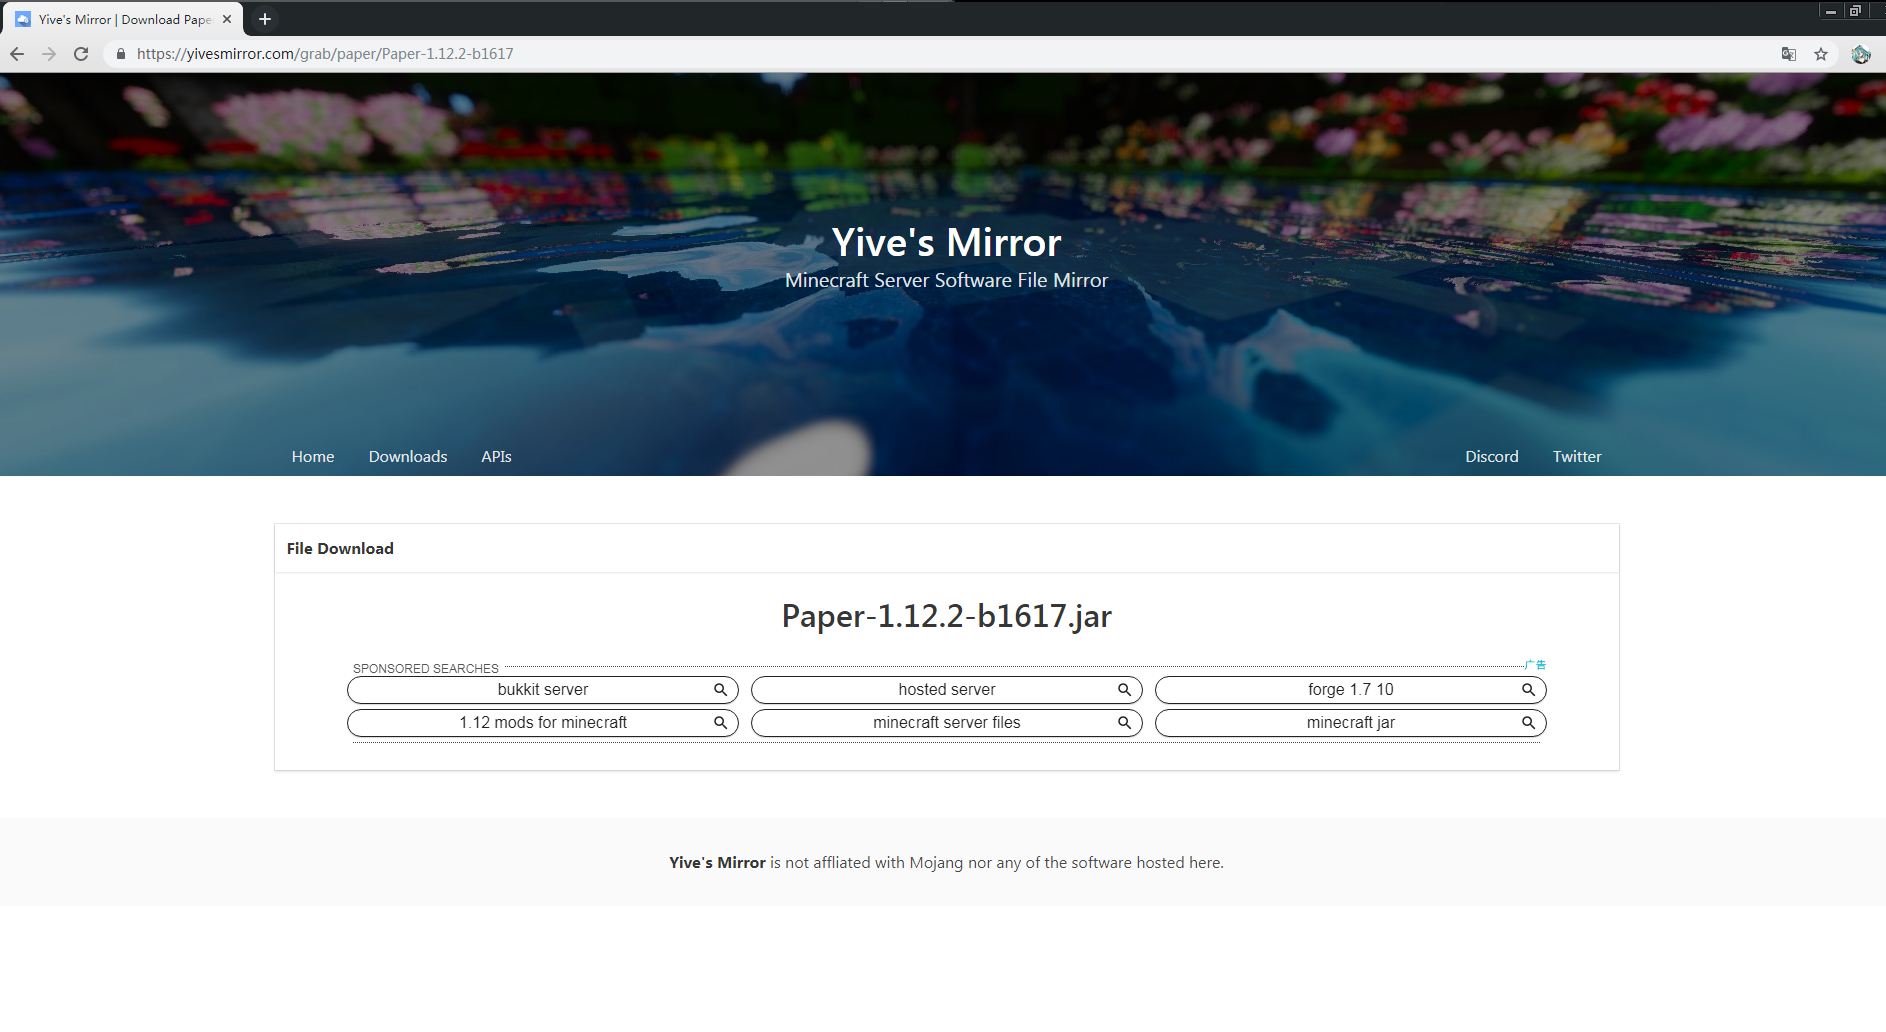Click the search icon for forge 1.7 10
This screenshot has height=1032, width=1886.
[1528, 690]
